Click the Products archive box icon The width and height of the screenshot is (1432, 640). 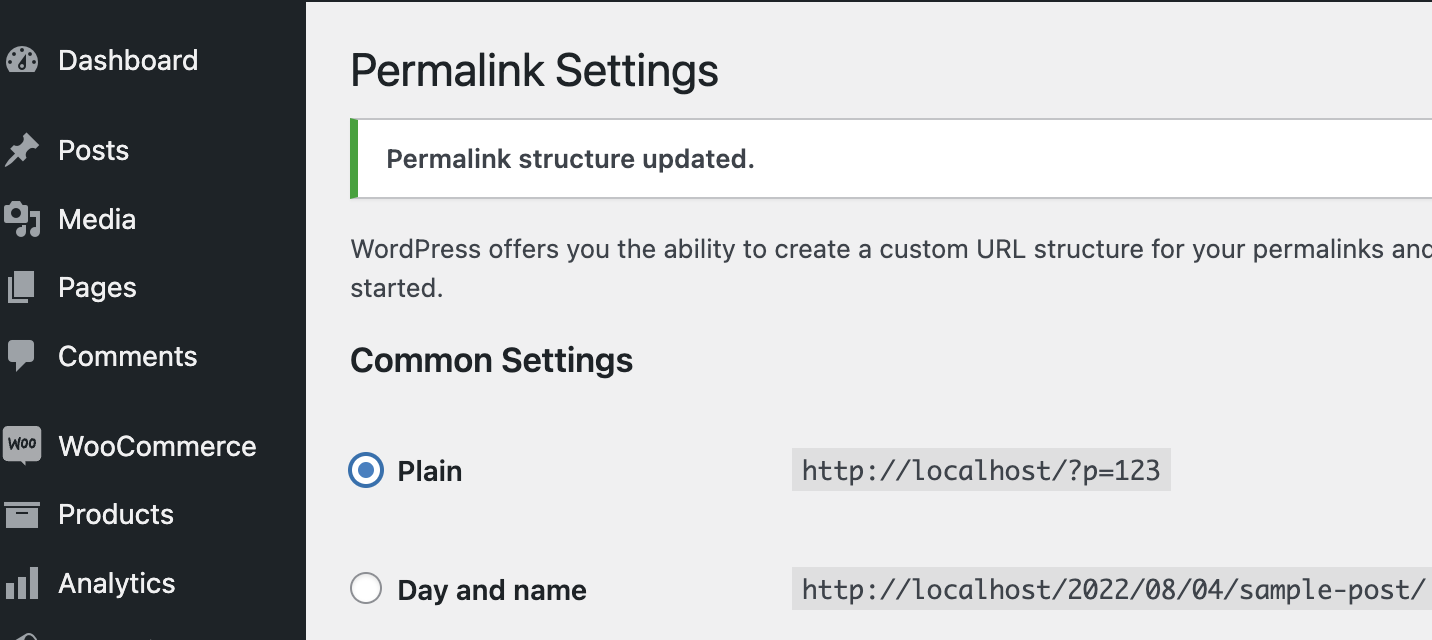click(22, 515)
